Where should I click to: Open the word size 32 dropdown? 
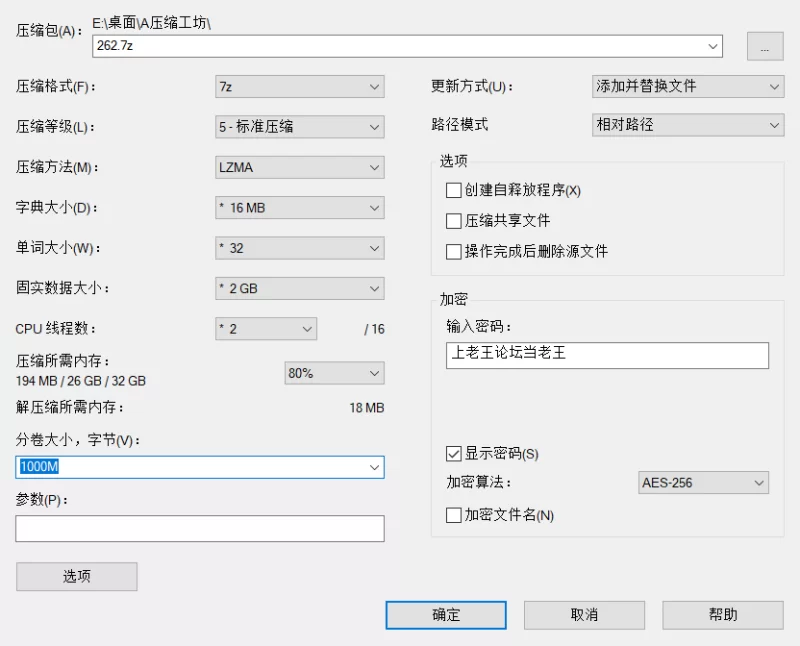pos(299,249)
